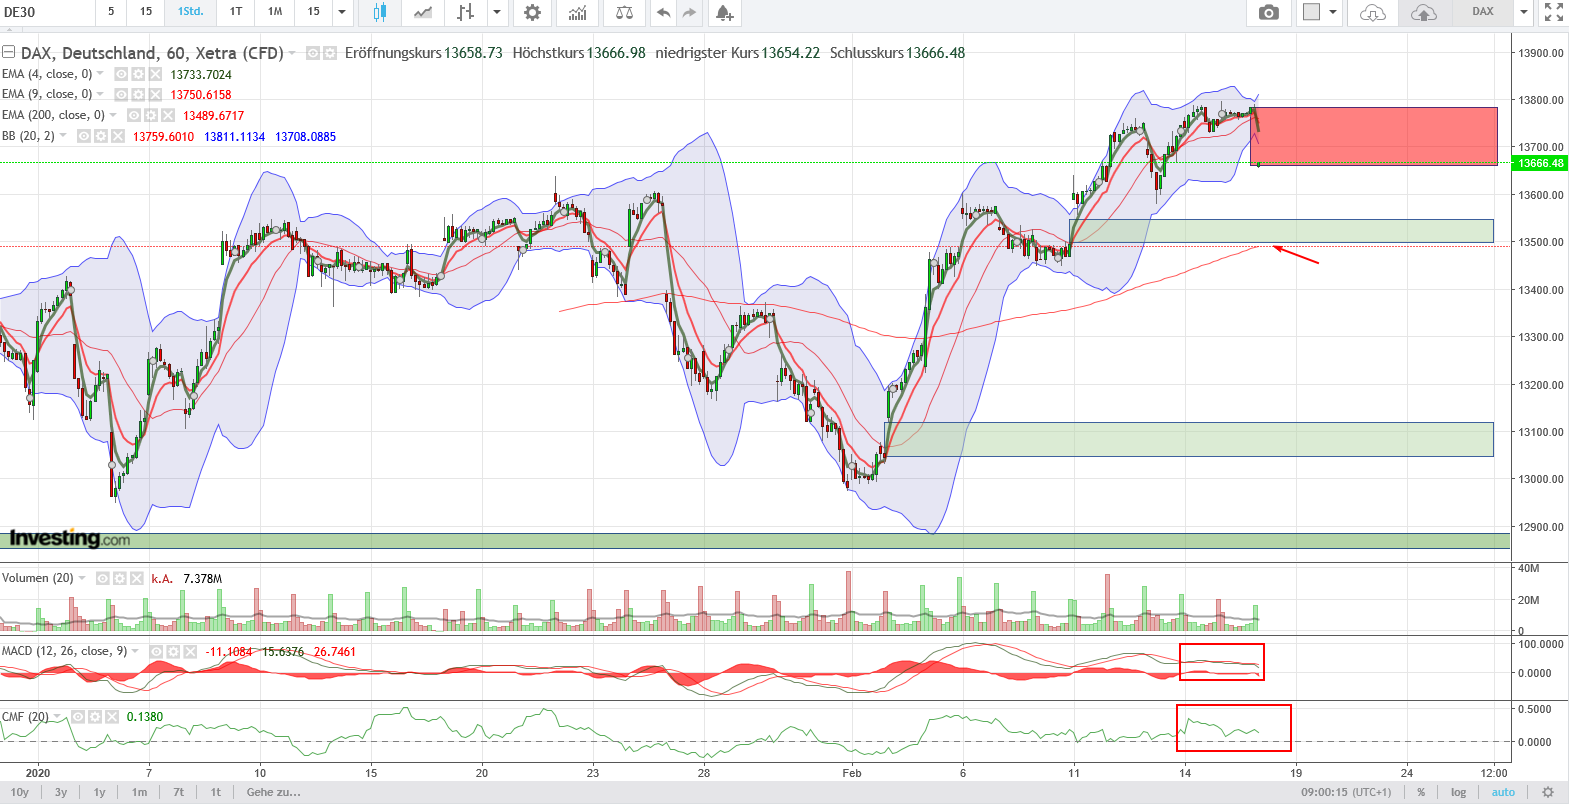Open chart settings gear in bottom-right corner
This screenshot has height=804, width=1569.
1548,792
